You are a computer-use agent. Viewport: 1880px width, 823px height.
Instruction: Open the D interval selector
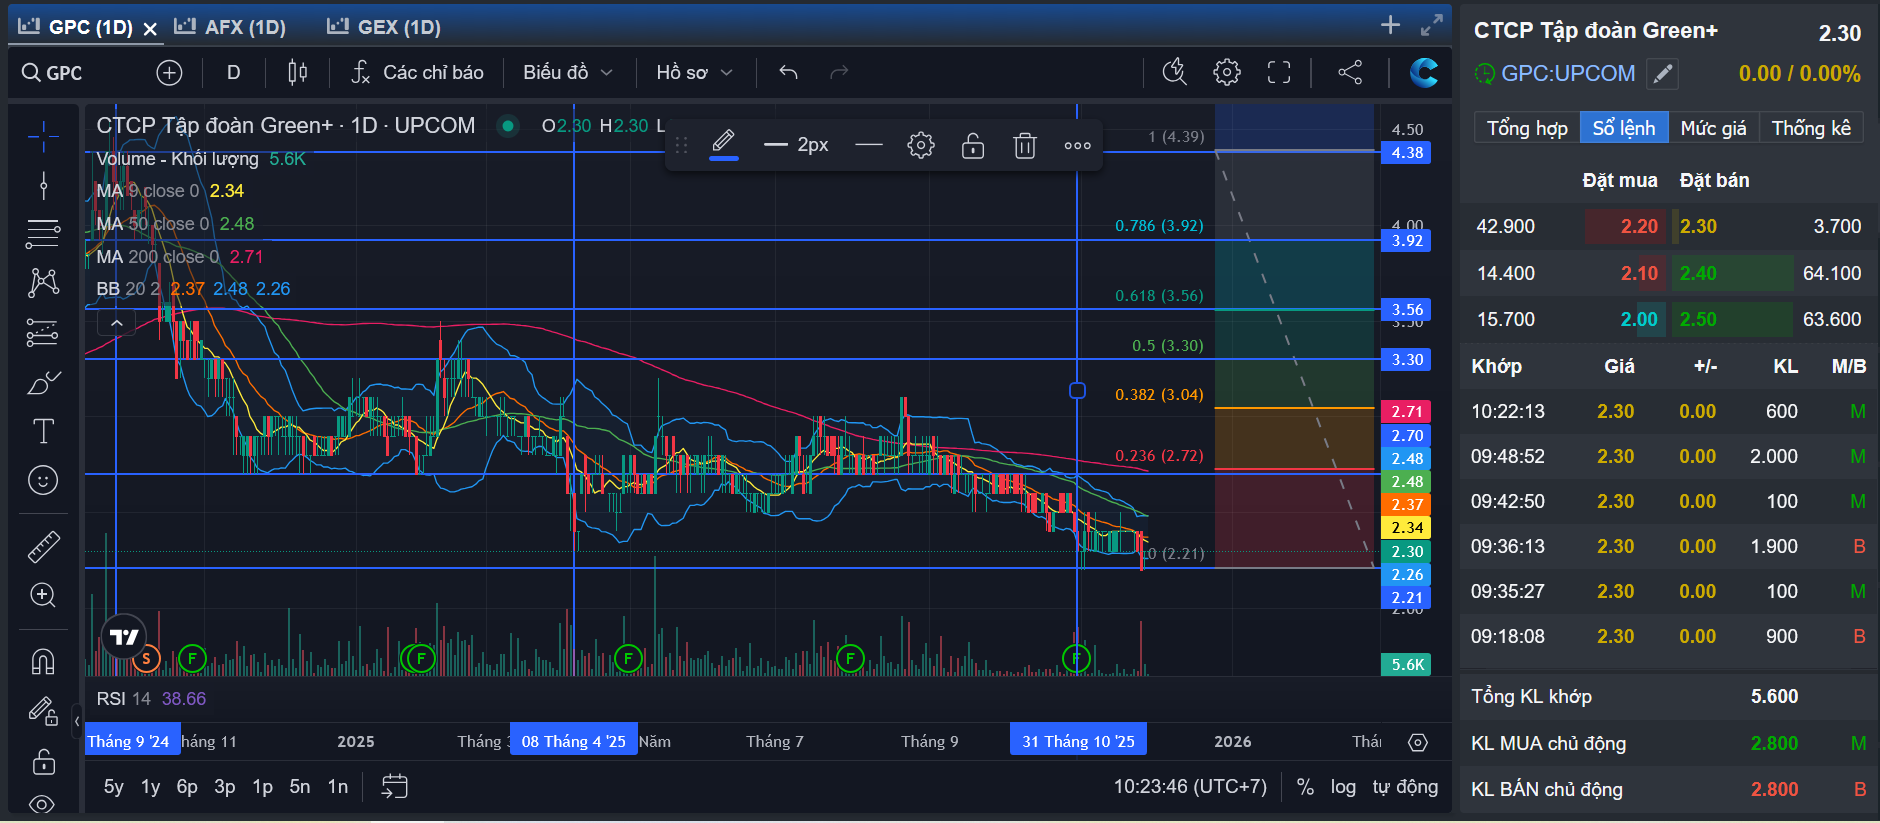[233, 72]
